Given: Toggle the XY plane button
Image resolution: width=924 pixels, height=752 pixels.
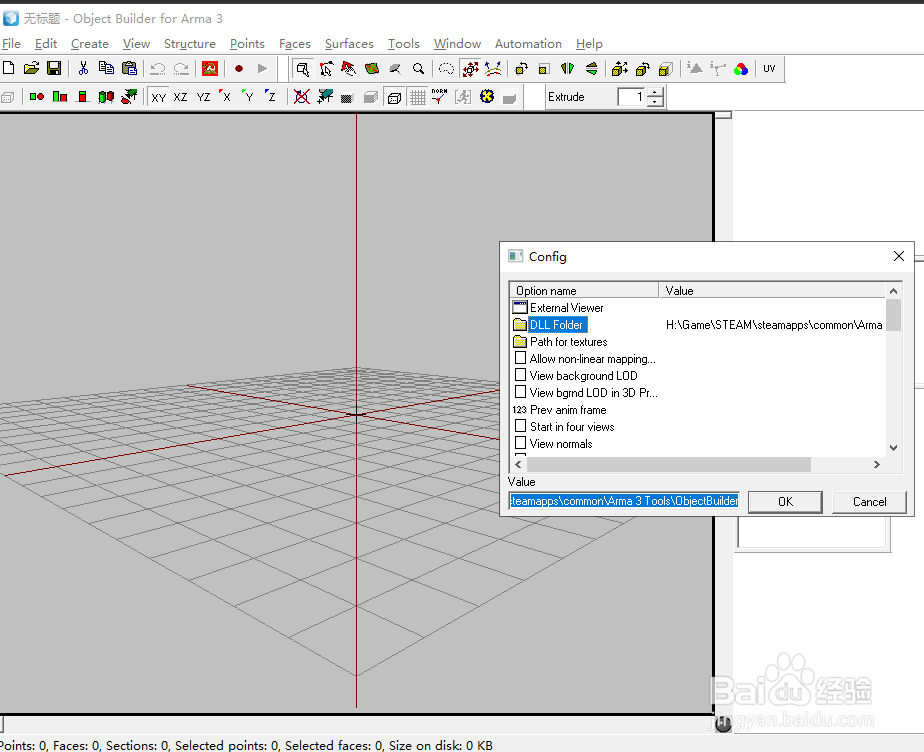Looking at the screenshot, I should point(158,97).
